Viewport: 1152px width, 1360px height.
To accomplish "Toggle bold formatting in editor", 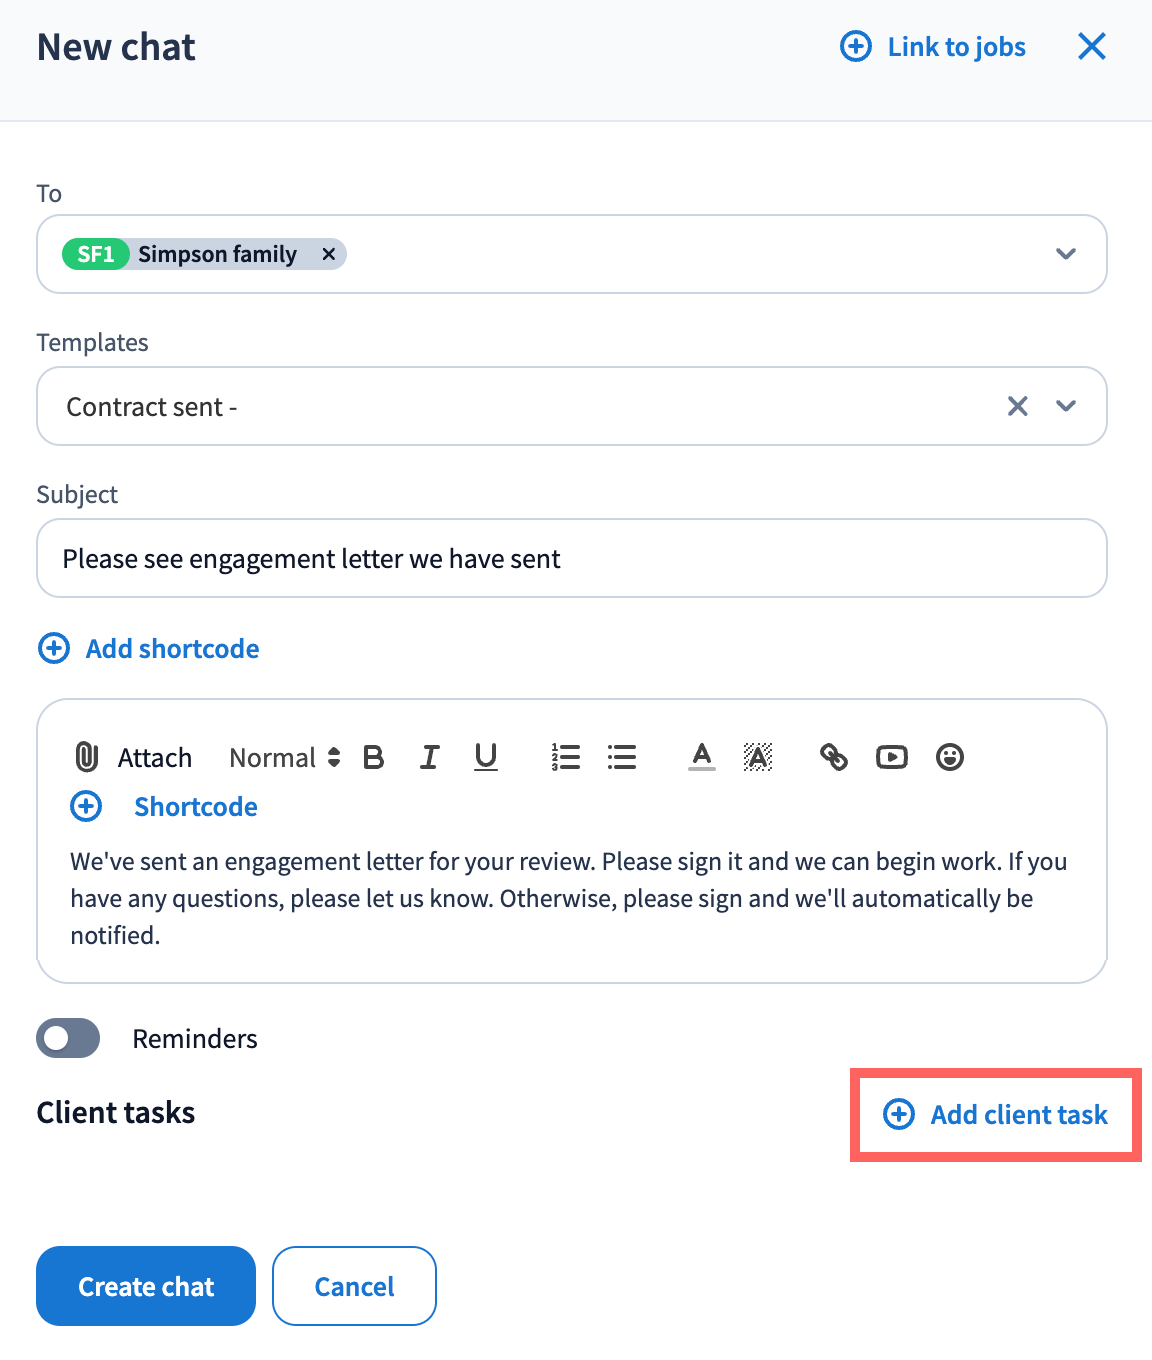I will 374,757.
